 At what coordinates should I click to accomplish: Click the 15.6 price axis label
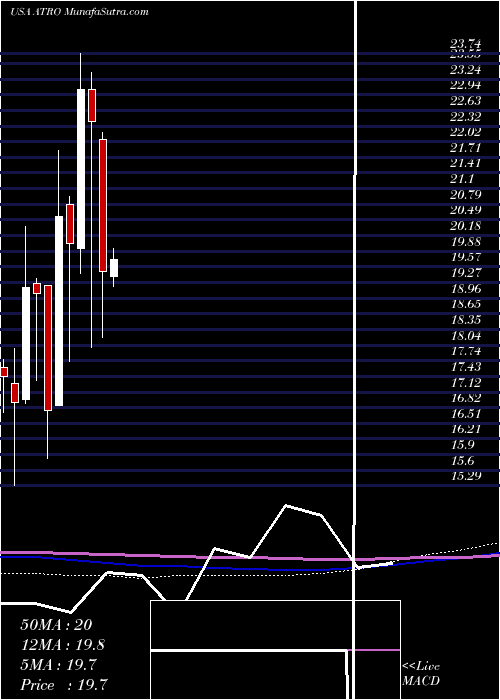(463, 460)
